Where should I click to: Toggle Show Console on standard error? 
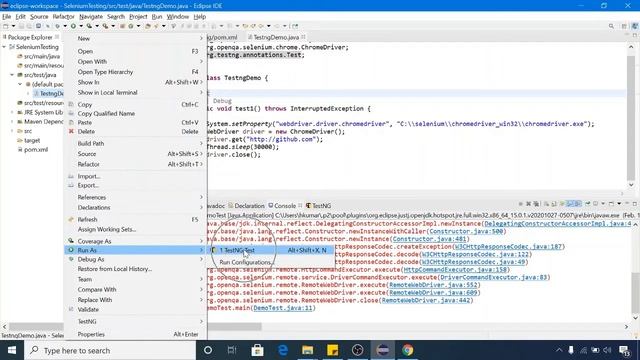[578, 203]
